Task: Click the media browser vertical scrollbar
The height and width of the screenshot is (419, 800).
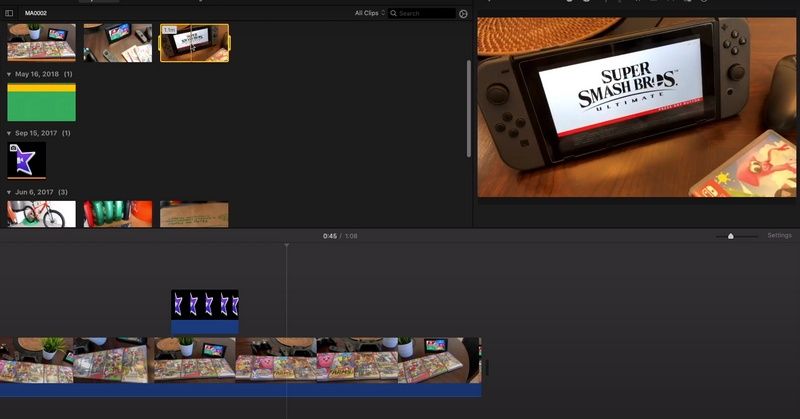Action: tap(469, 108)
